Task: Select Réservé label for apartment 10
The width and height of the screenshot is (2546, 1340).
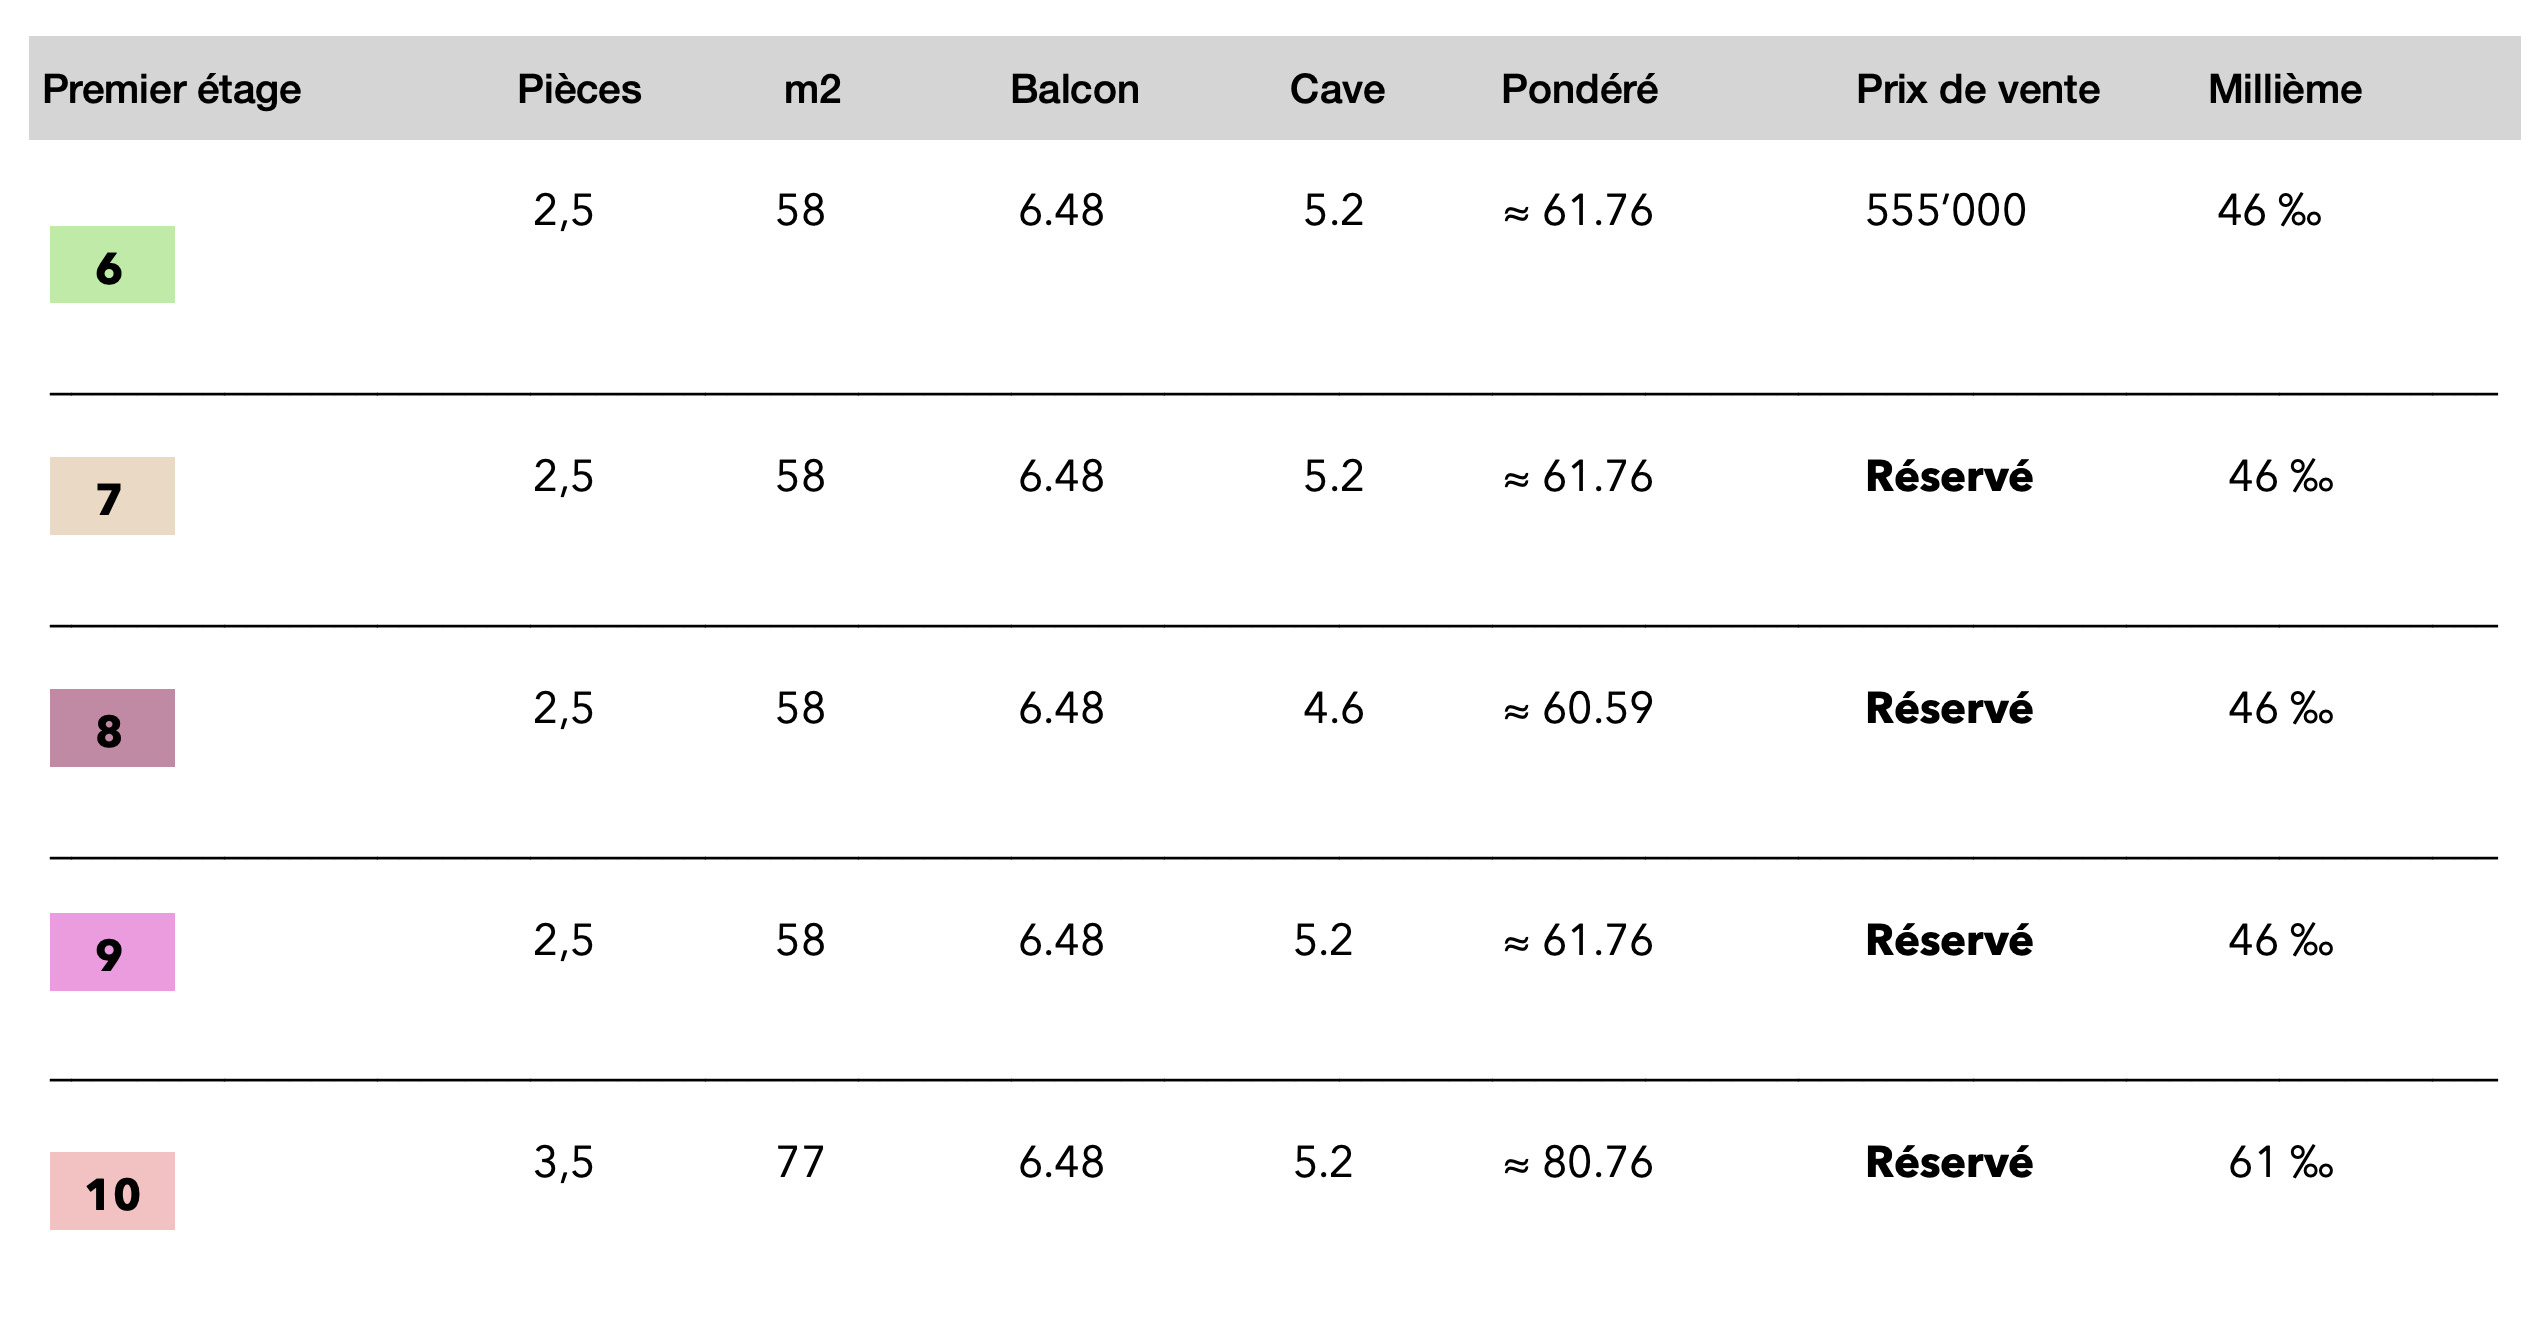Action: click(x=1949, y=1163)
